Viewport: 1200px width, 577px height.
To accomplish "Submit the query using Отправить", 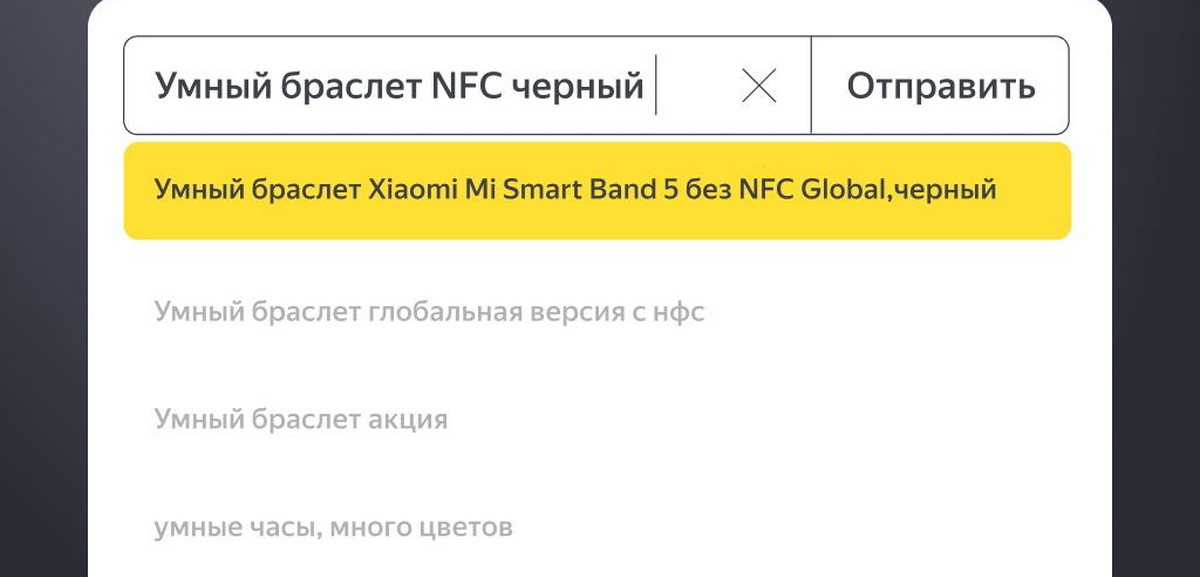I will tap(940, 87).
